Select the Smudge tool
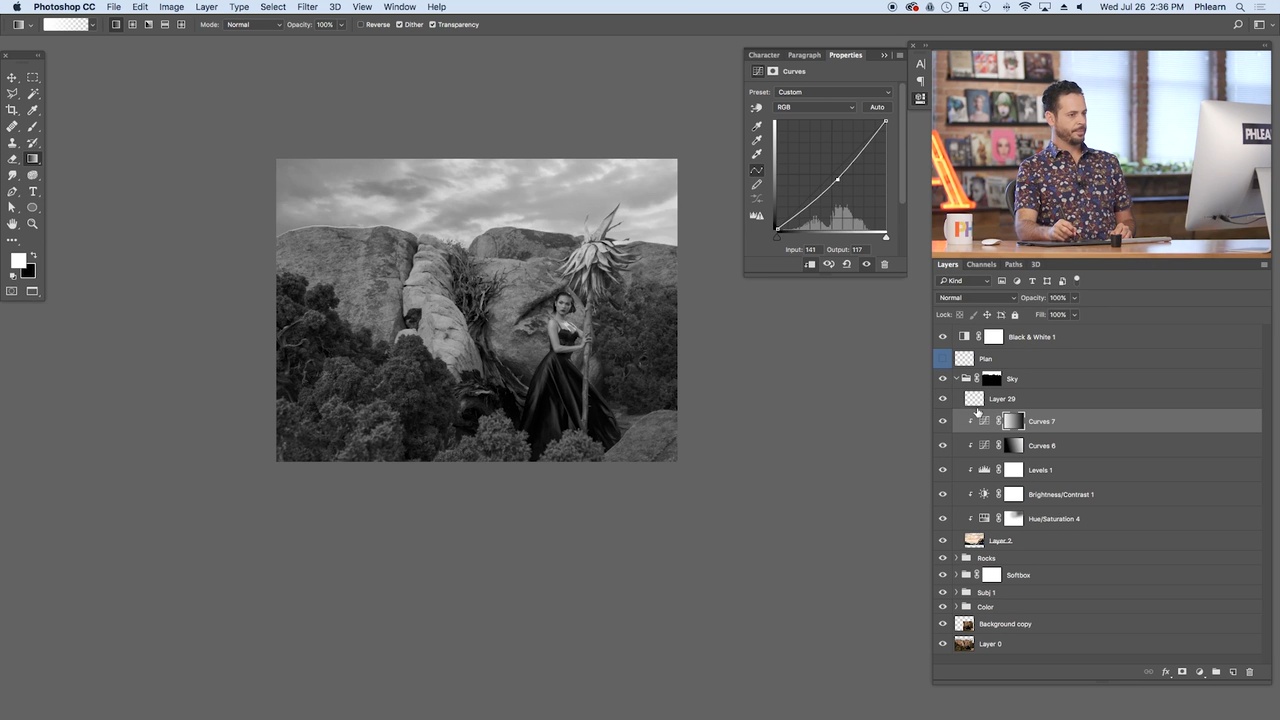The image size is (1280, 720). click(12, 175)
